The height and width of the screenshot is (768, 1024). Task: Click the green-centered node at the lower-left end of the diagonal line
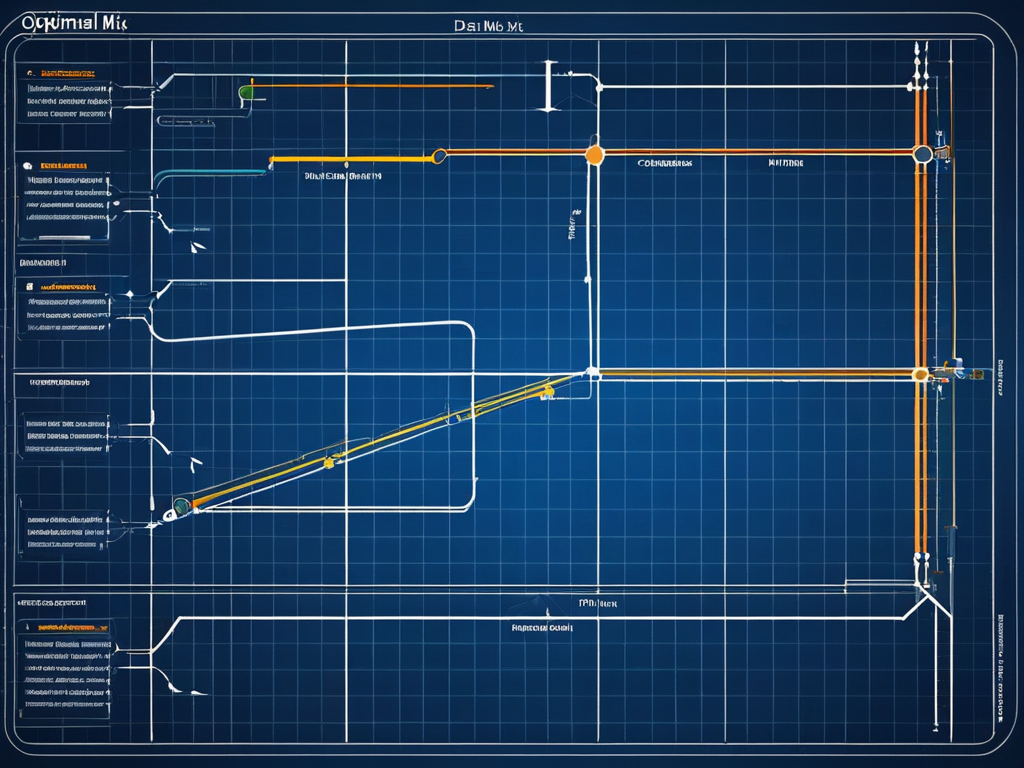pyautogui.click(x=181, y=505)
